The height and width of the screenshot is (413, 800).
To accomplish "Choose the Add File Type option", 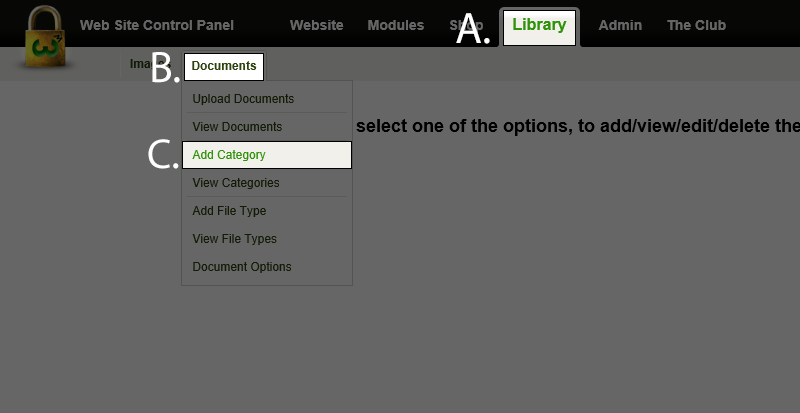I will click(x=229, y=211).
